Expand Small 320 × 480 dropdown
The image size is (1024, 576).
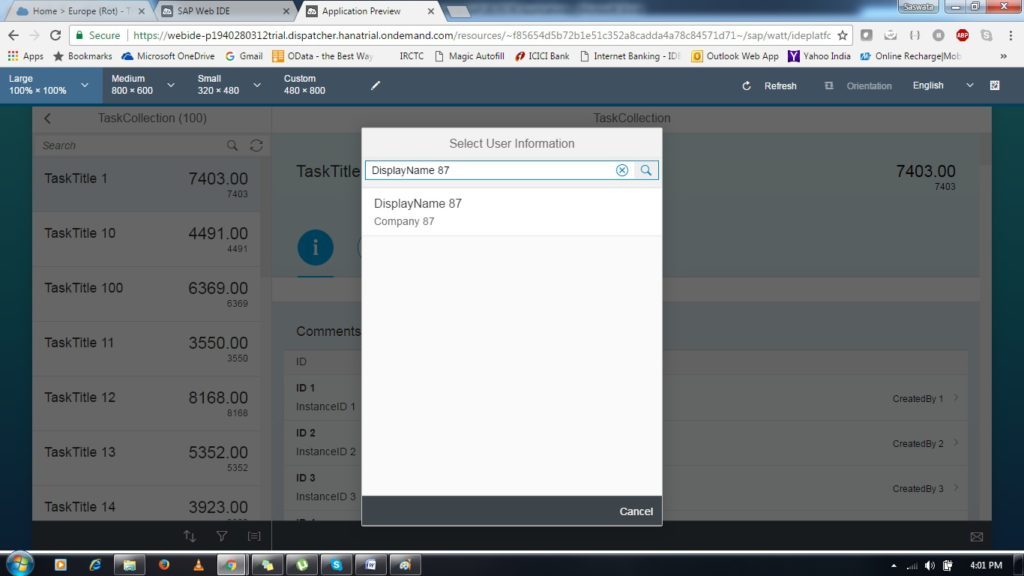pyautogui.click(x=257, y=85)
